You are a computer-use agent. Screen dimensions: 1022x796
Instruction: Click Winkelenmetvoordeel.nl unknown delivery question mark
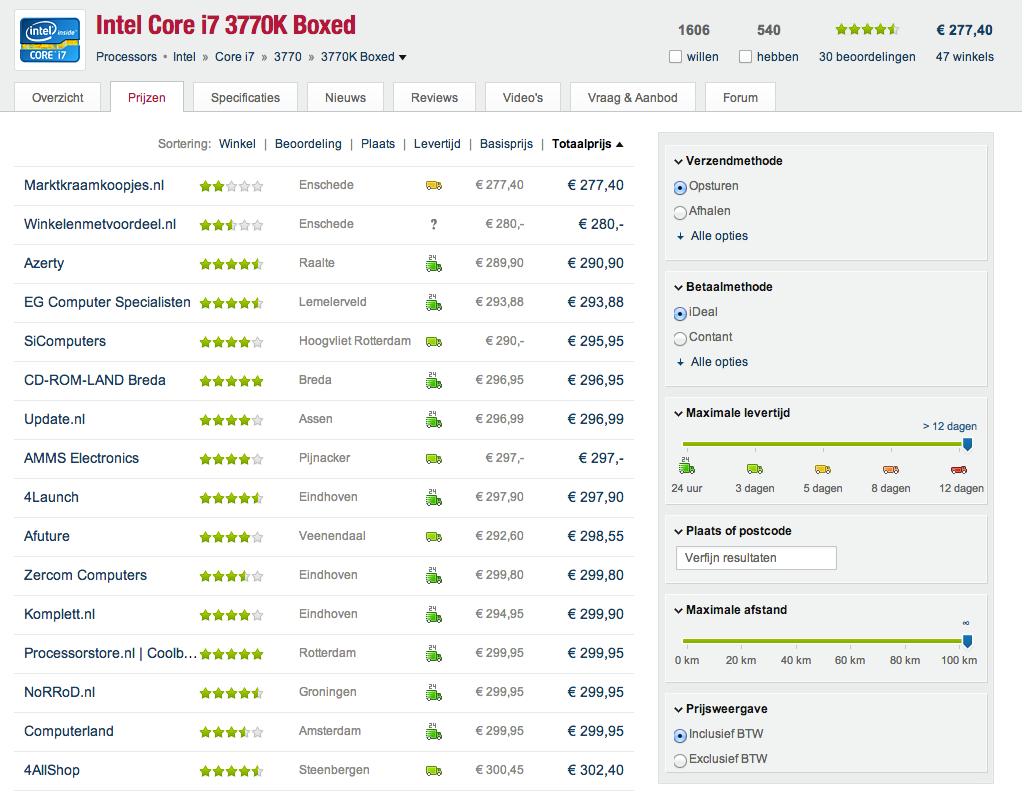[433, 224]
